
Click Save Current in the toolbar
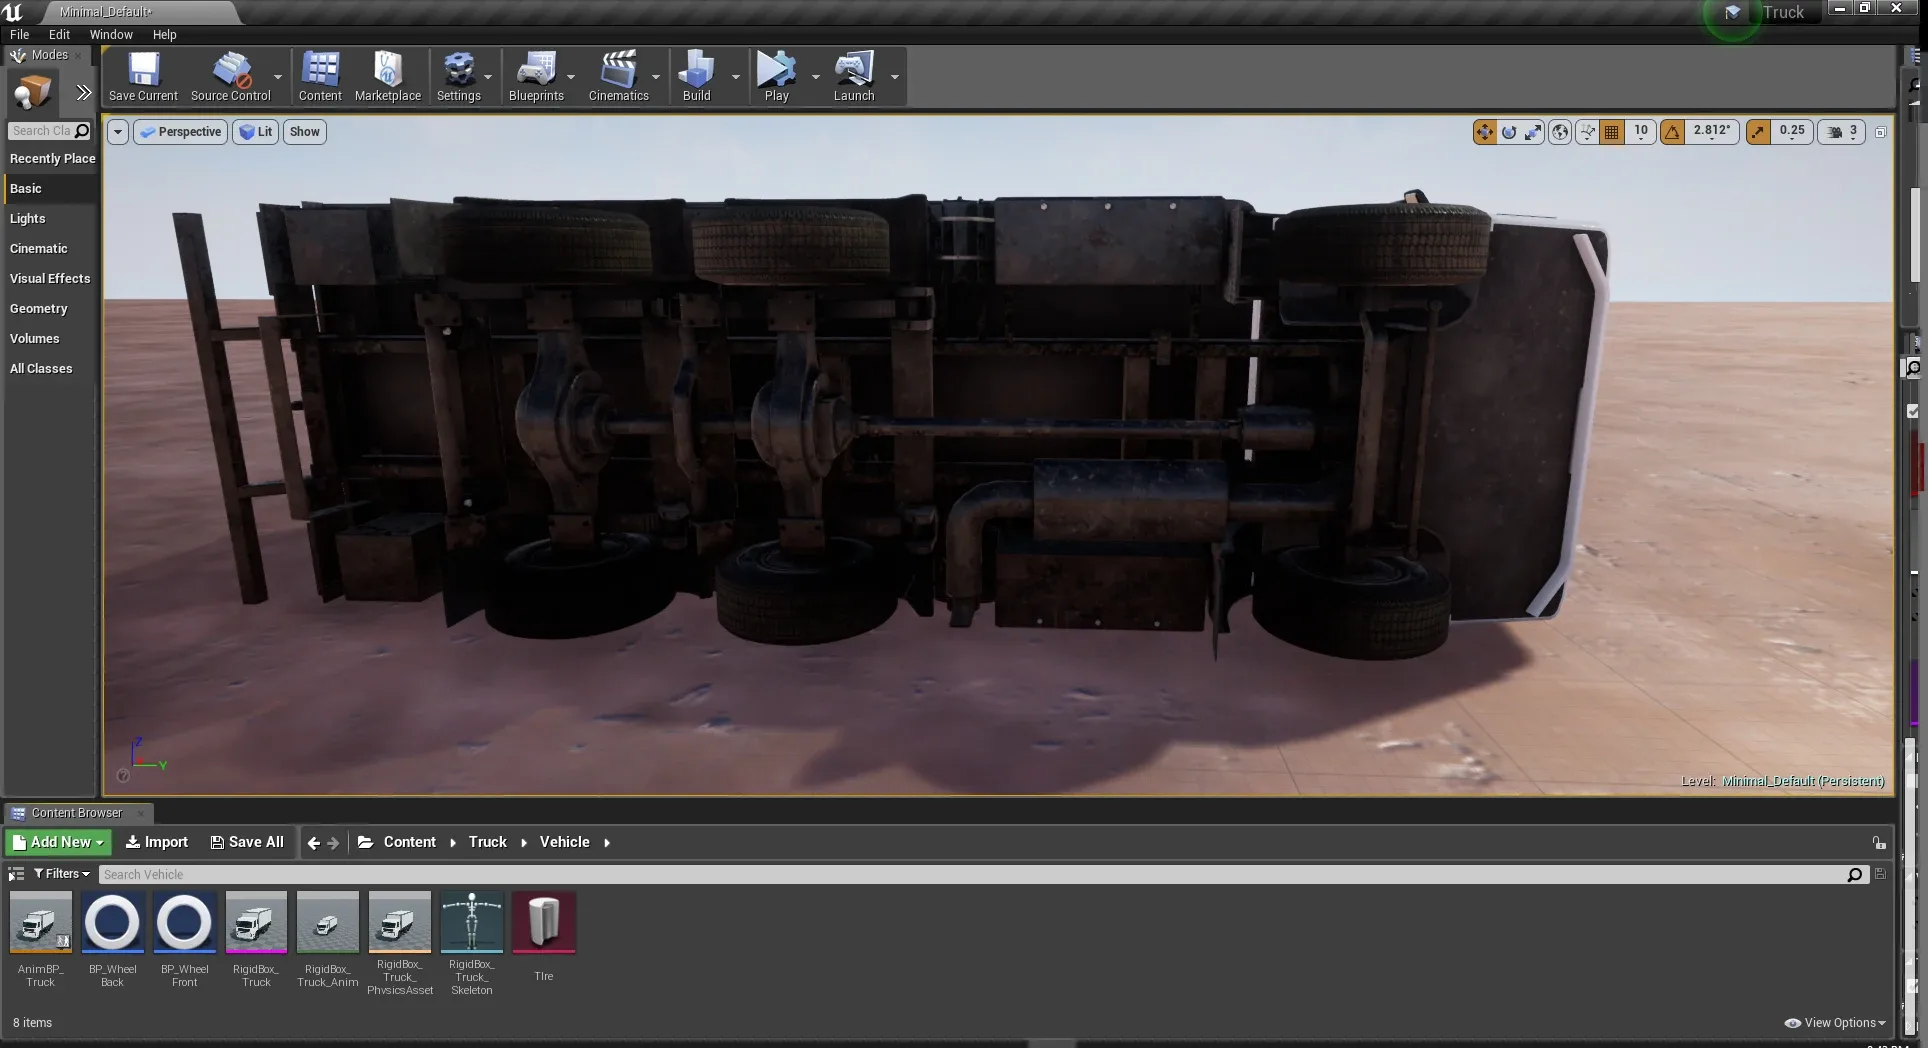pyautogui.click(x=142, y=75)
